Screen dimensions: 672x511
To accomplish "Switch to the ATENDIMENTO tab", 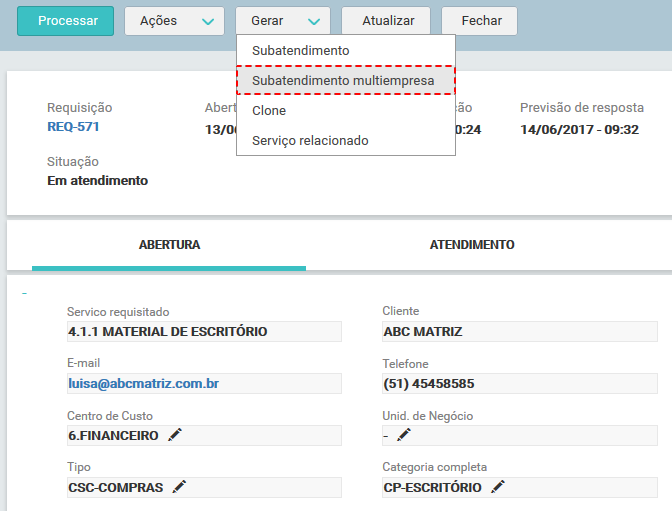I will coord(472,245).
